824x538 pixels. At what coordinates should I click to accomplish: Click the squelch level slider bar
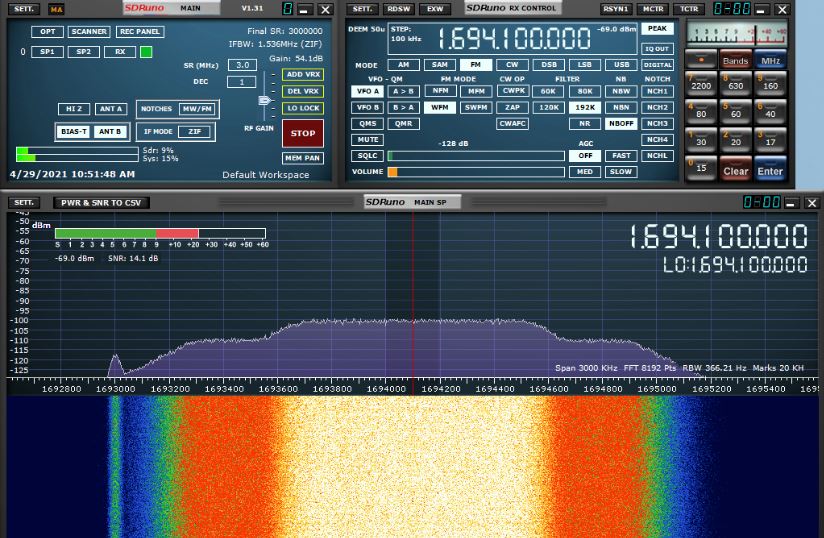click(x=476, y=156)
